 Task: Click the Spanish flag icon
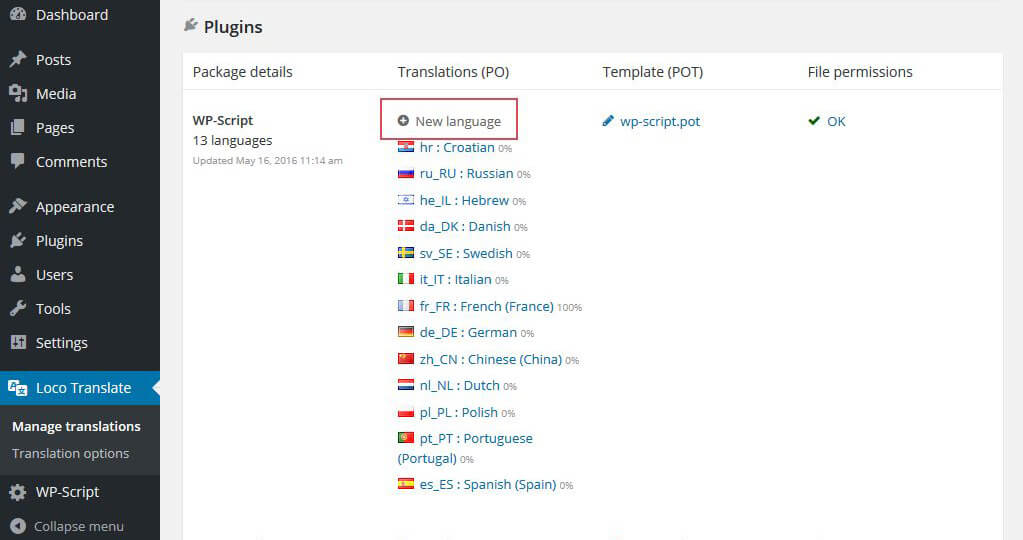click(x=406, y=483)
